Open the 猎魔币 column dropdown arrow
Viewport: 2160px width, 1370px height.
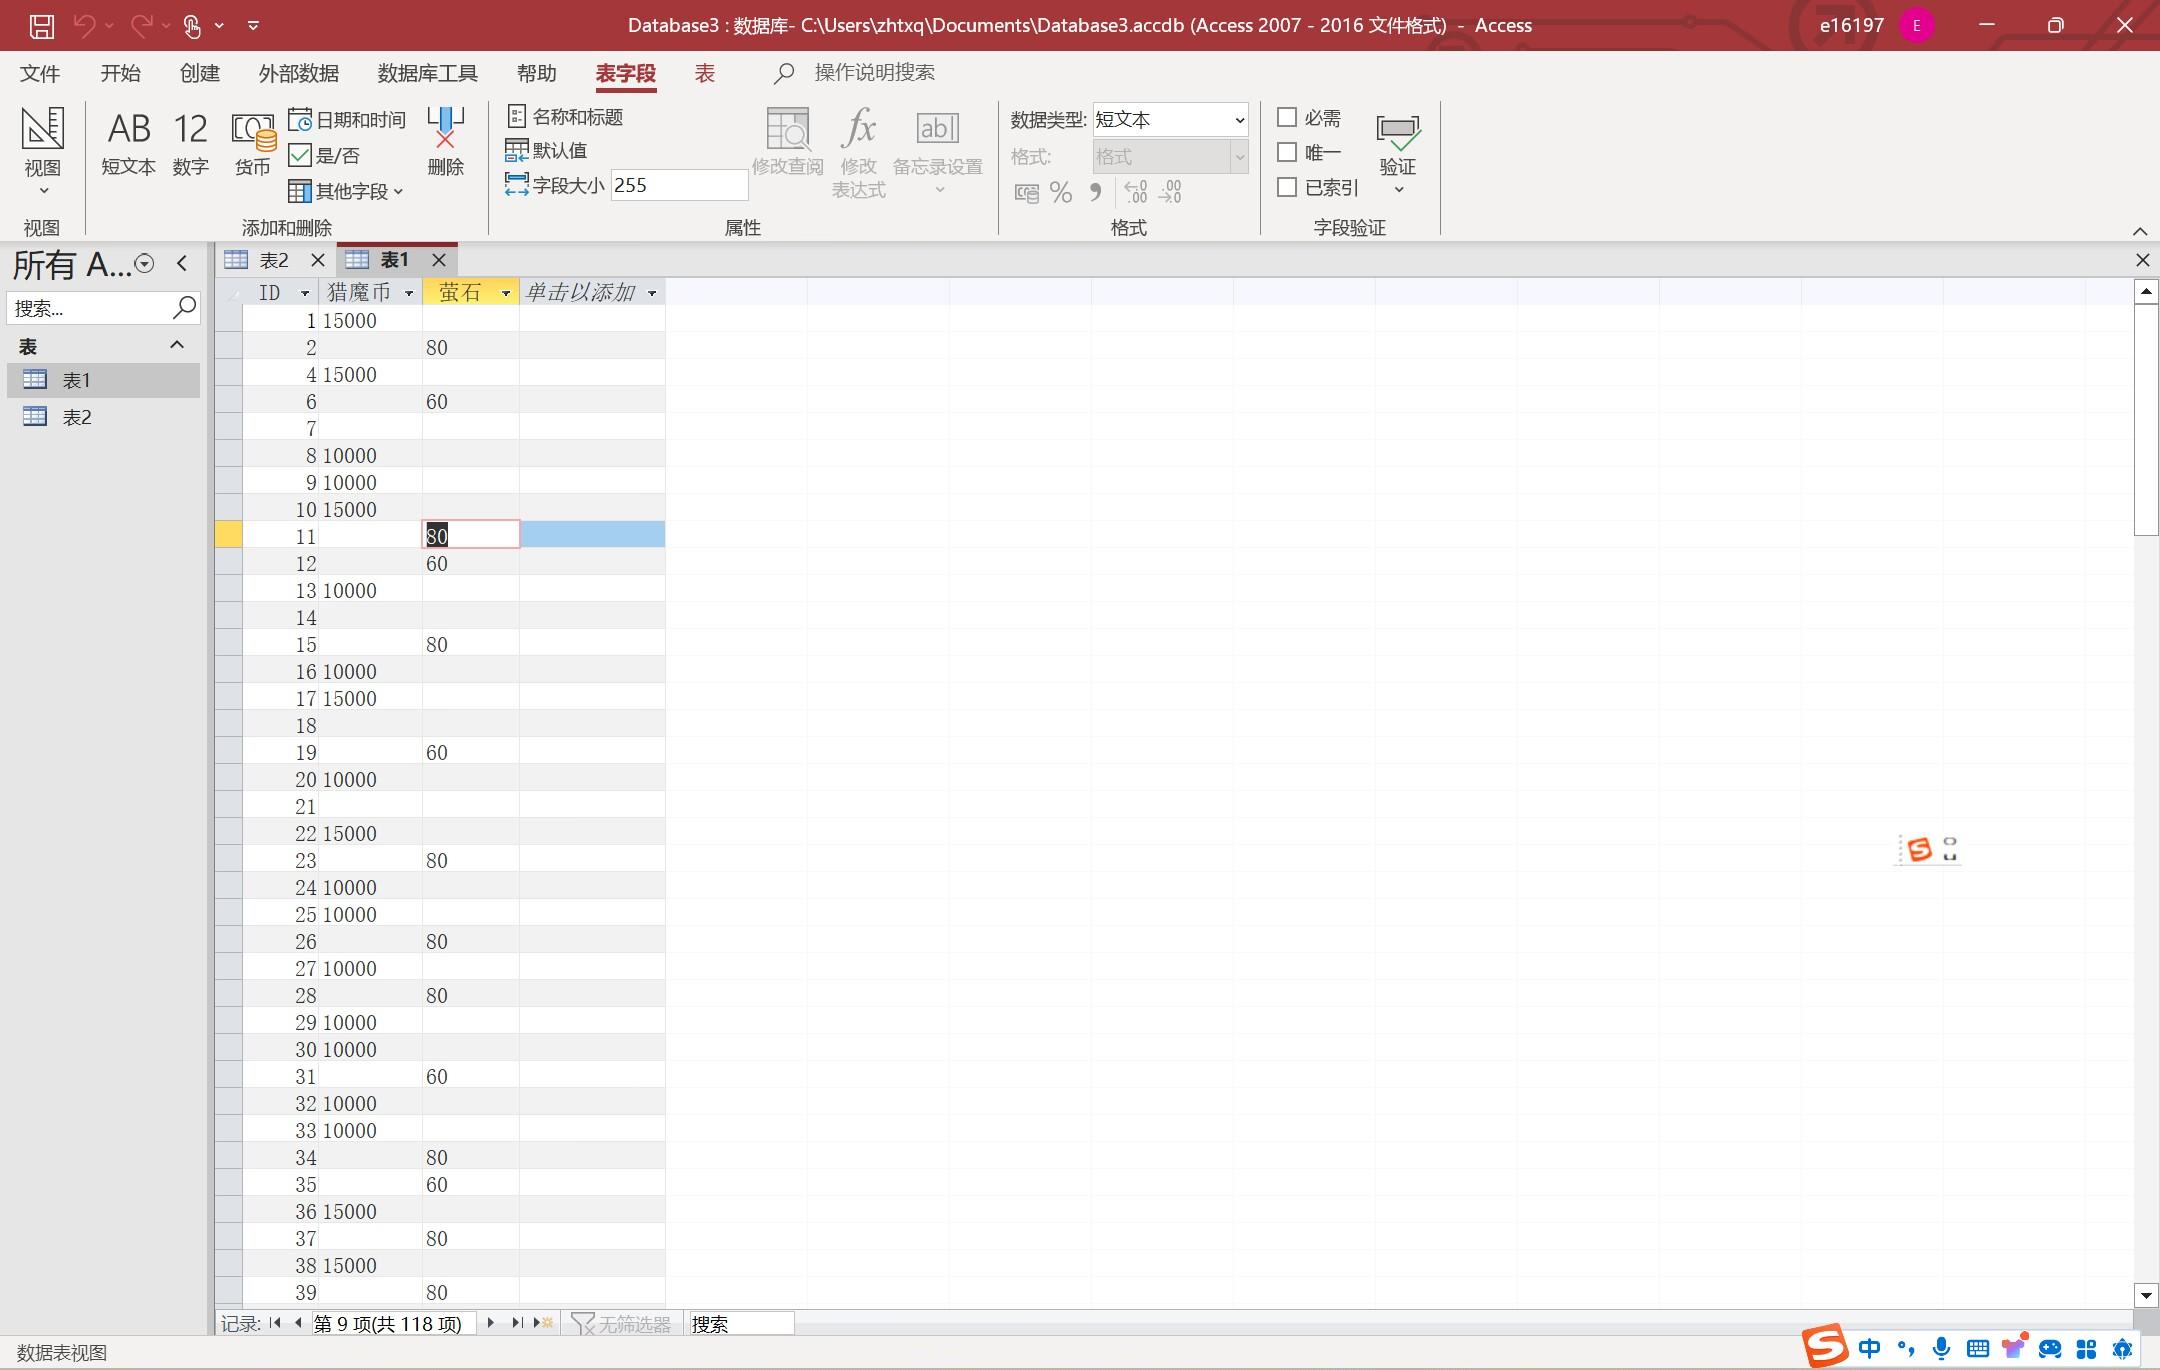point(409,293)
